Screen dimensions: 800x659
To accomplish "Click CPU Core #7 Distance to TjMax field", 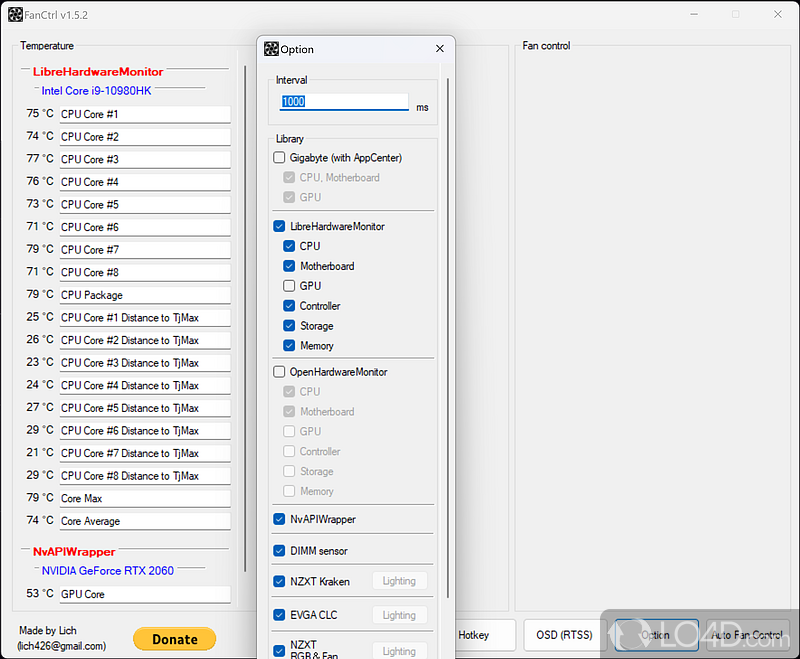I will coord(145,453).
